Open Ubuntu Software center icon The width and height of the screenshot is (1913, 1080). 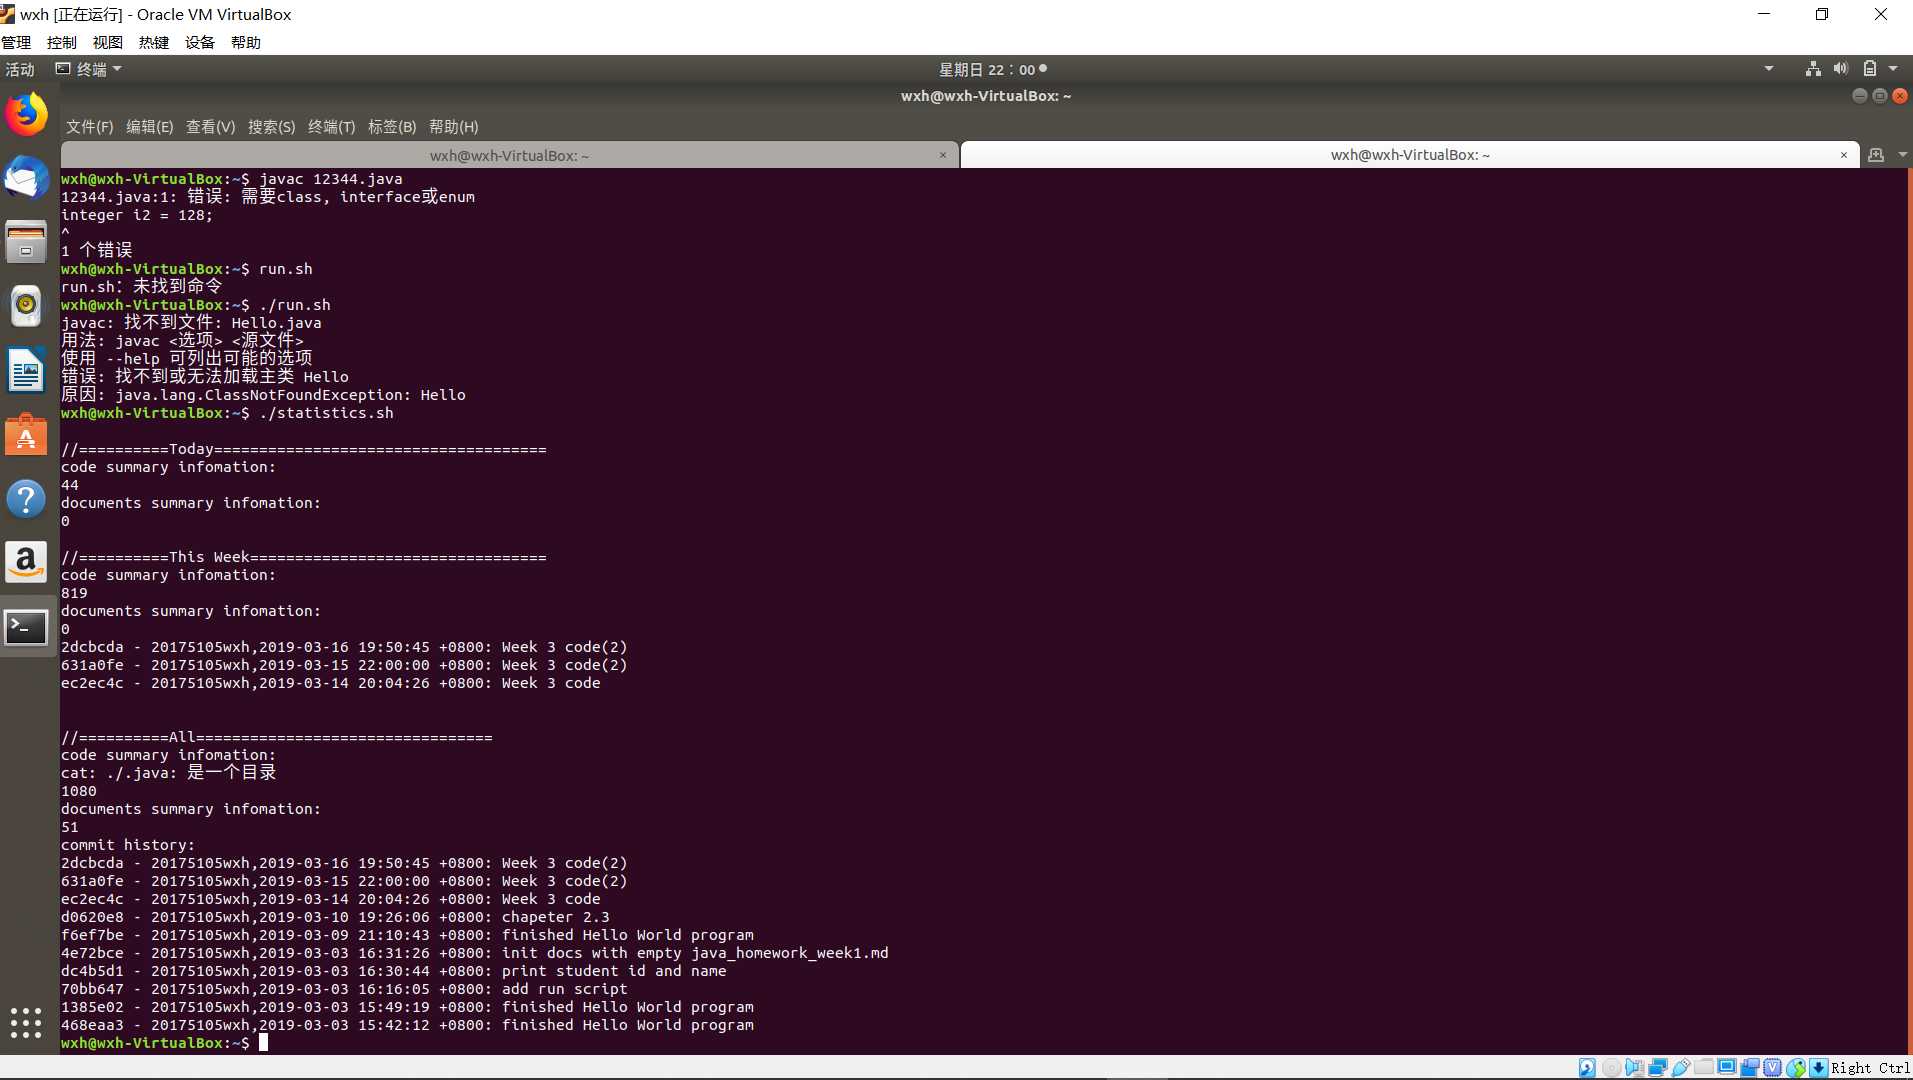pyautogui.click(x=27, y=435)
